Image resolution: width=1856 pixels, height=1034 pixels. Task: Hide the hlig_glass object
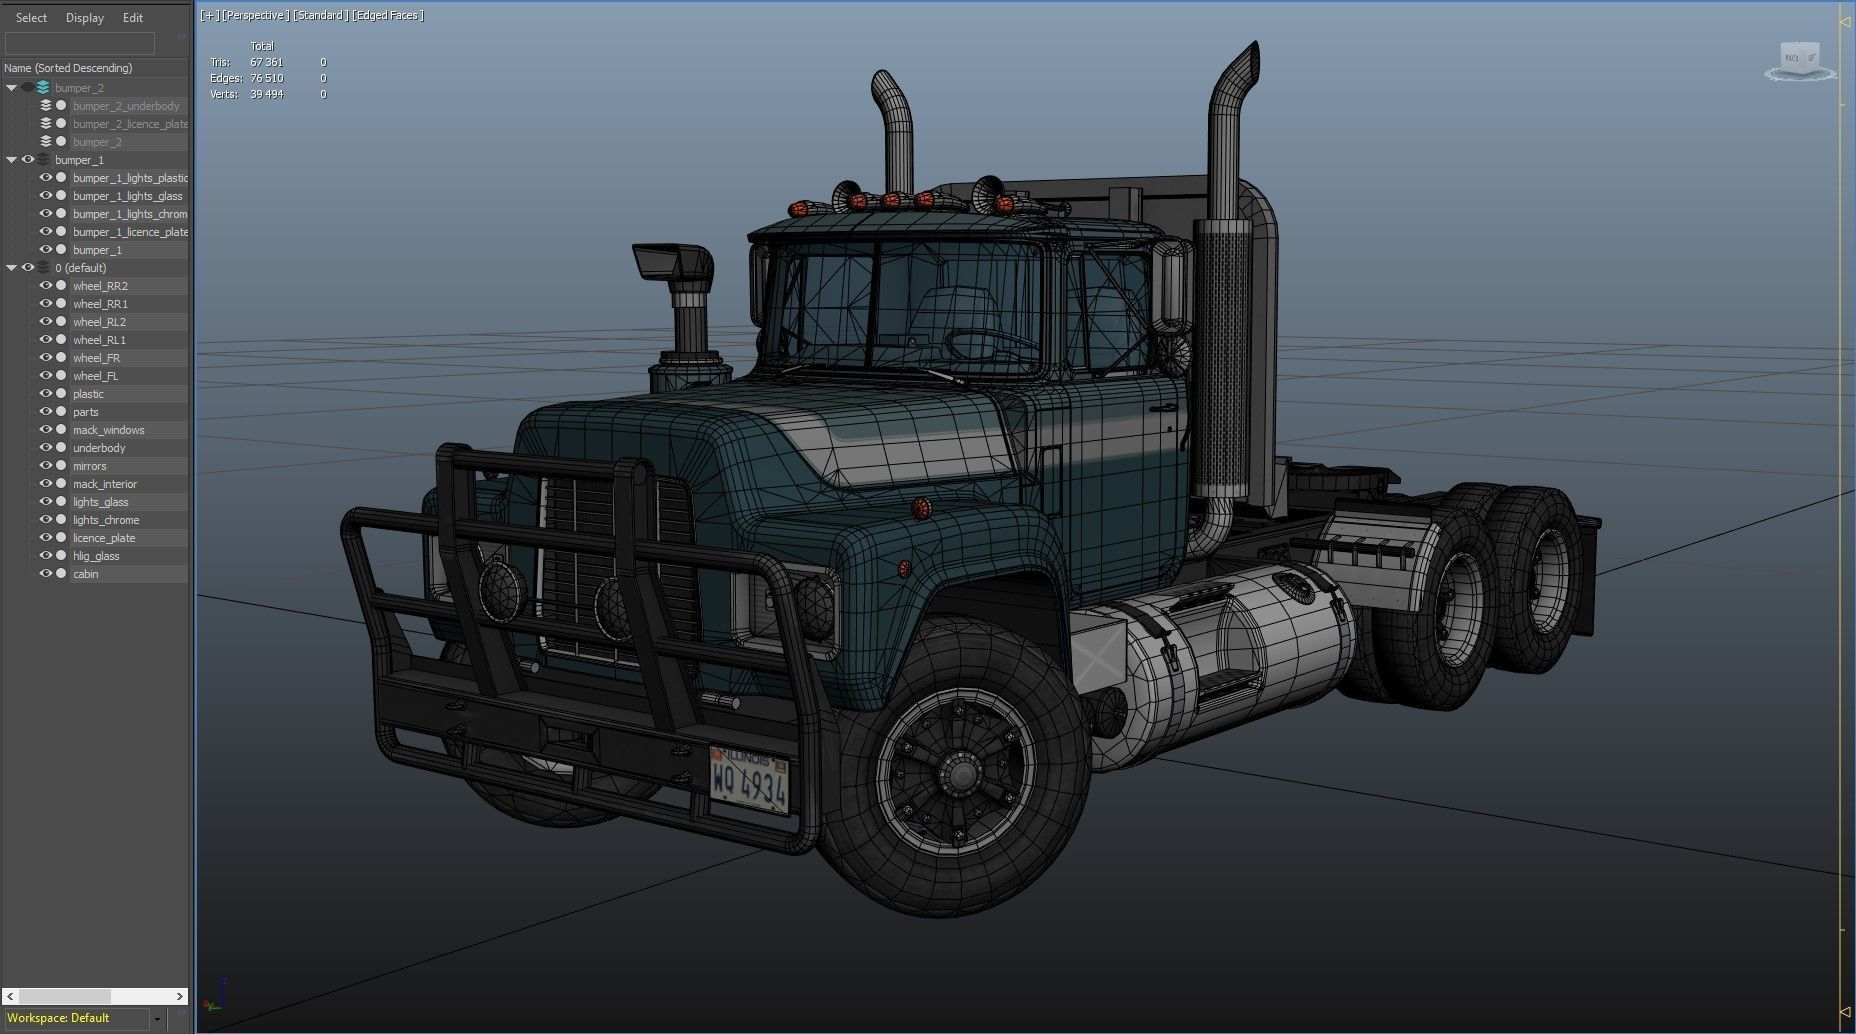pyautogui.click(x=46, y=556)
